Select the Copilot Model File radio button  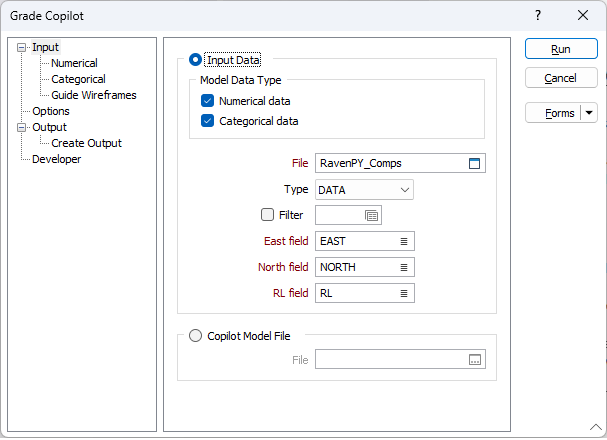195,336
